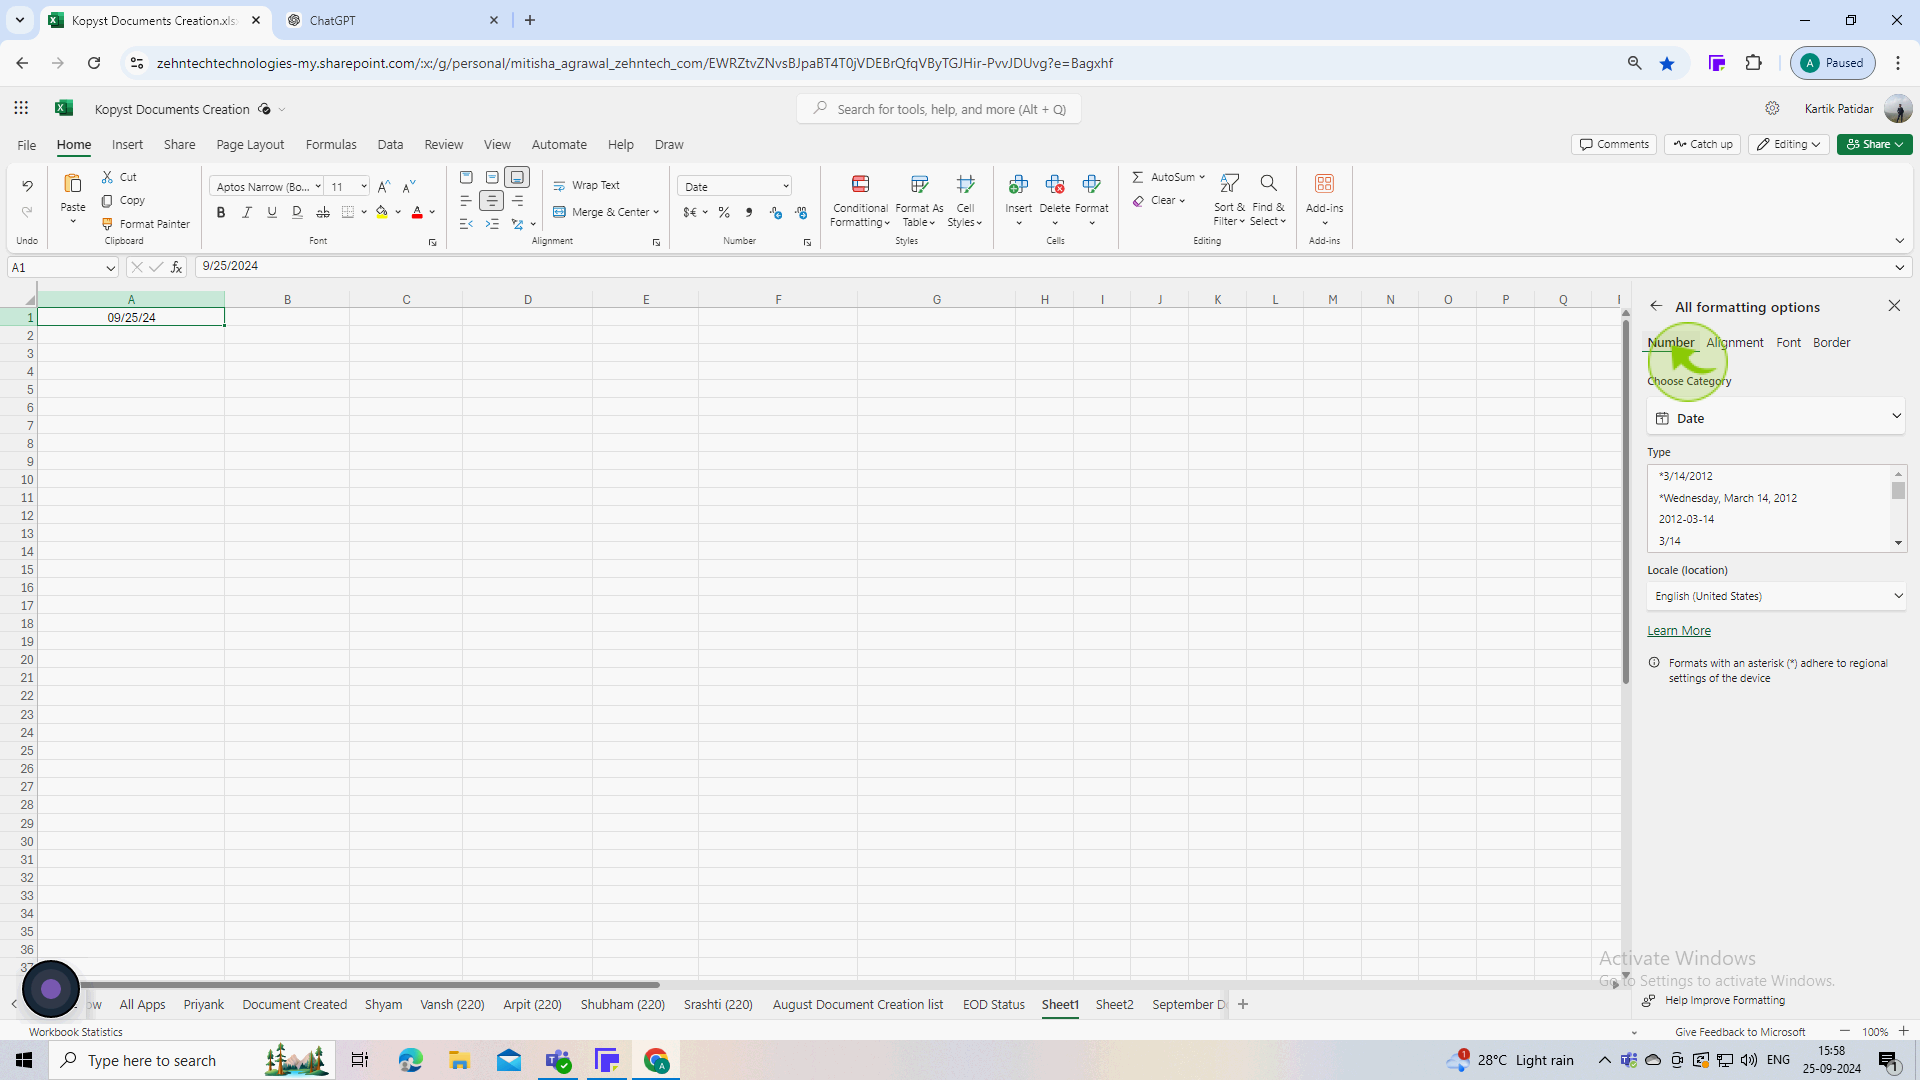1920x1080 pixels.
Task: Open the Formulas ribbon tab
Action: coord(331,144)
